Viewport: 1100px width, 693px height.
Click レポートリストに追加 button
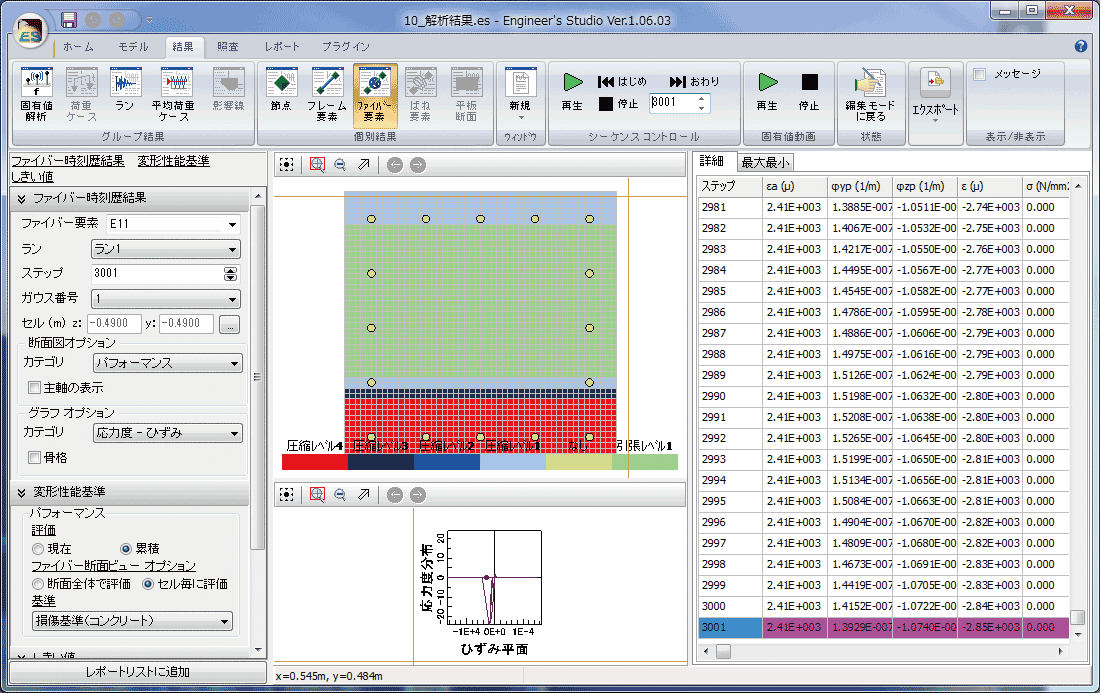click(138, 672)
